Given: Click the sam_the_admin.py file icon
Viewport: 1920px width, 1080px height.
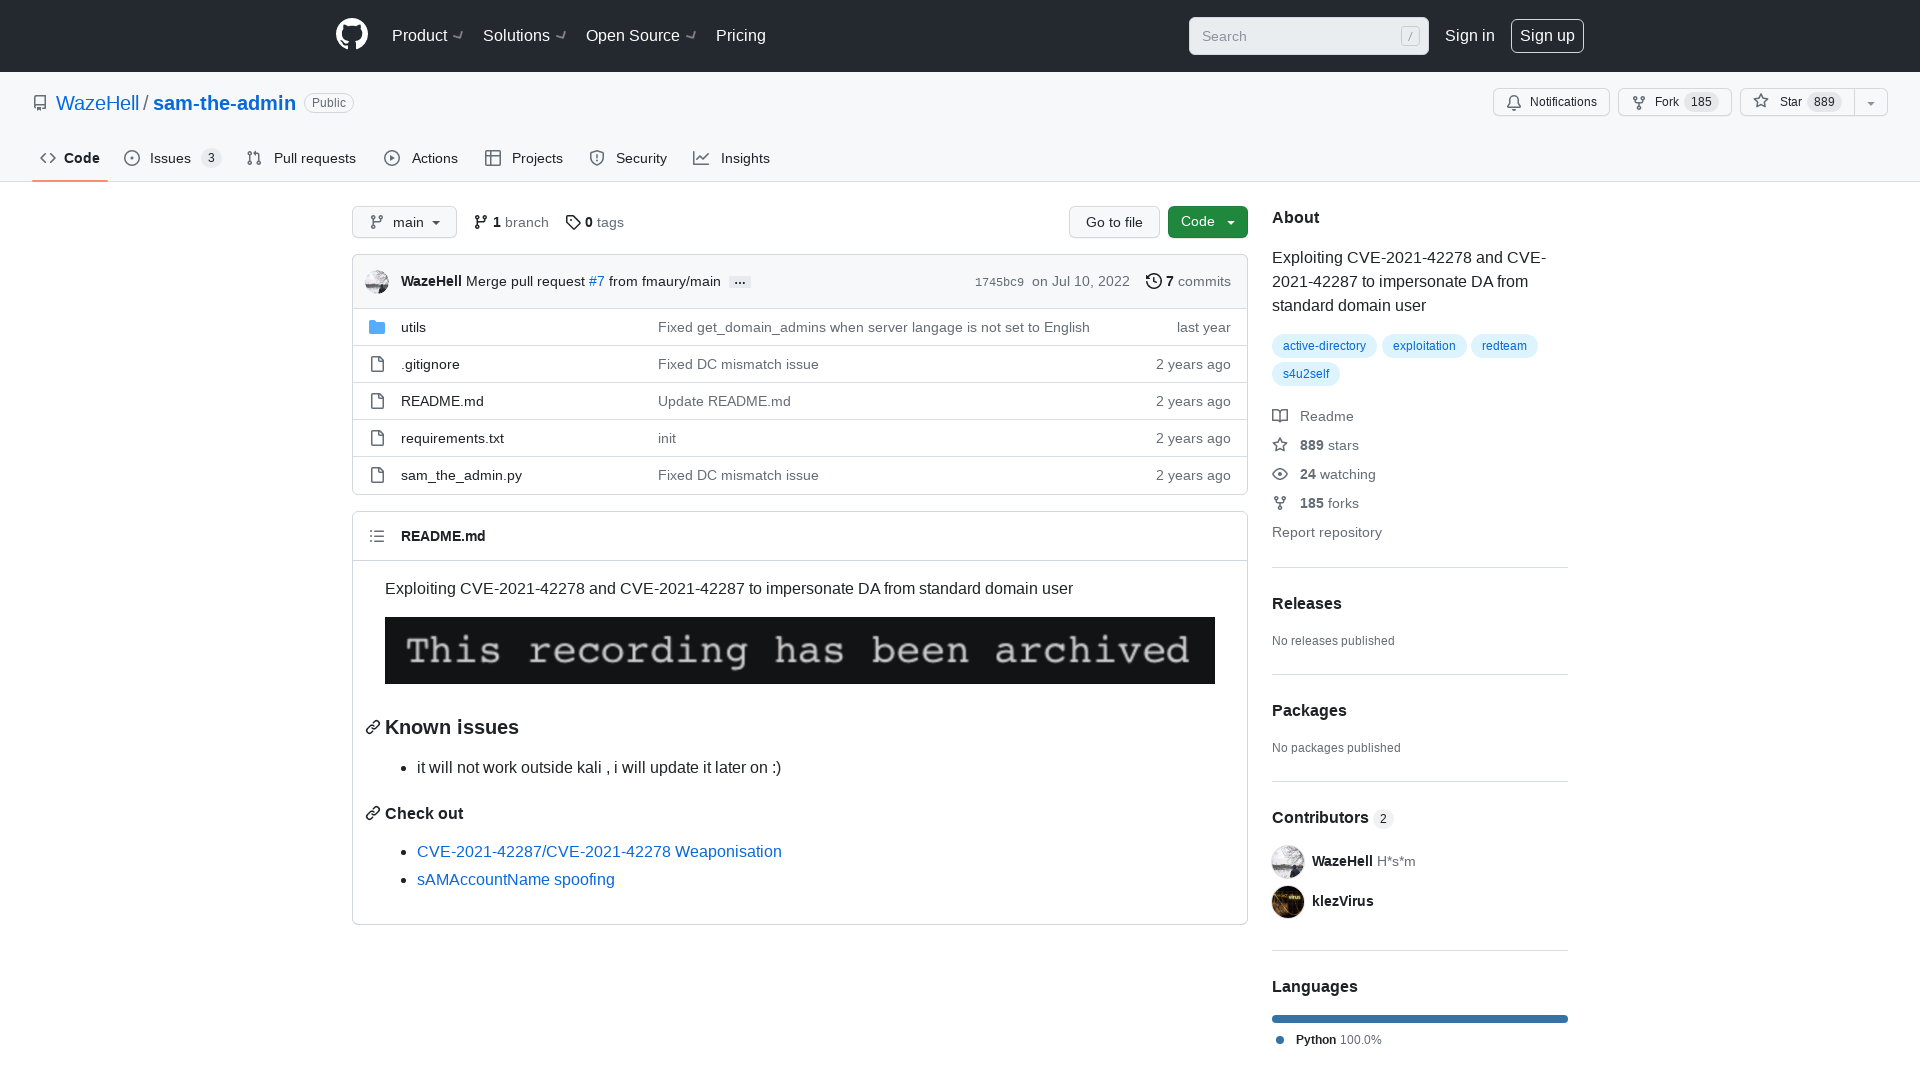Looking at the screenshot, I should [x=377, y=475].
